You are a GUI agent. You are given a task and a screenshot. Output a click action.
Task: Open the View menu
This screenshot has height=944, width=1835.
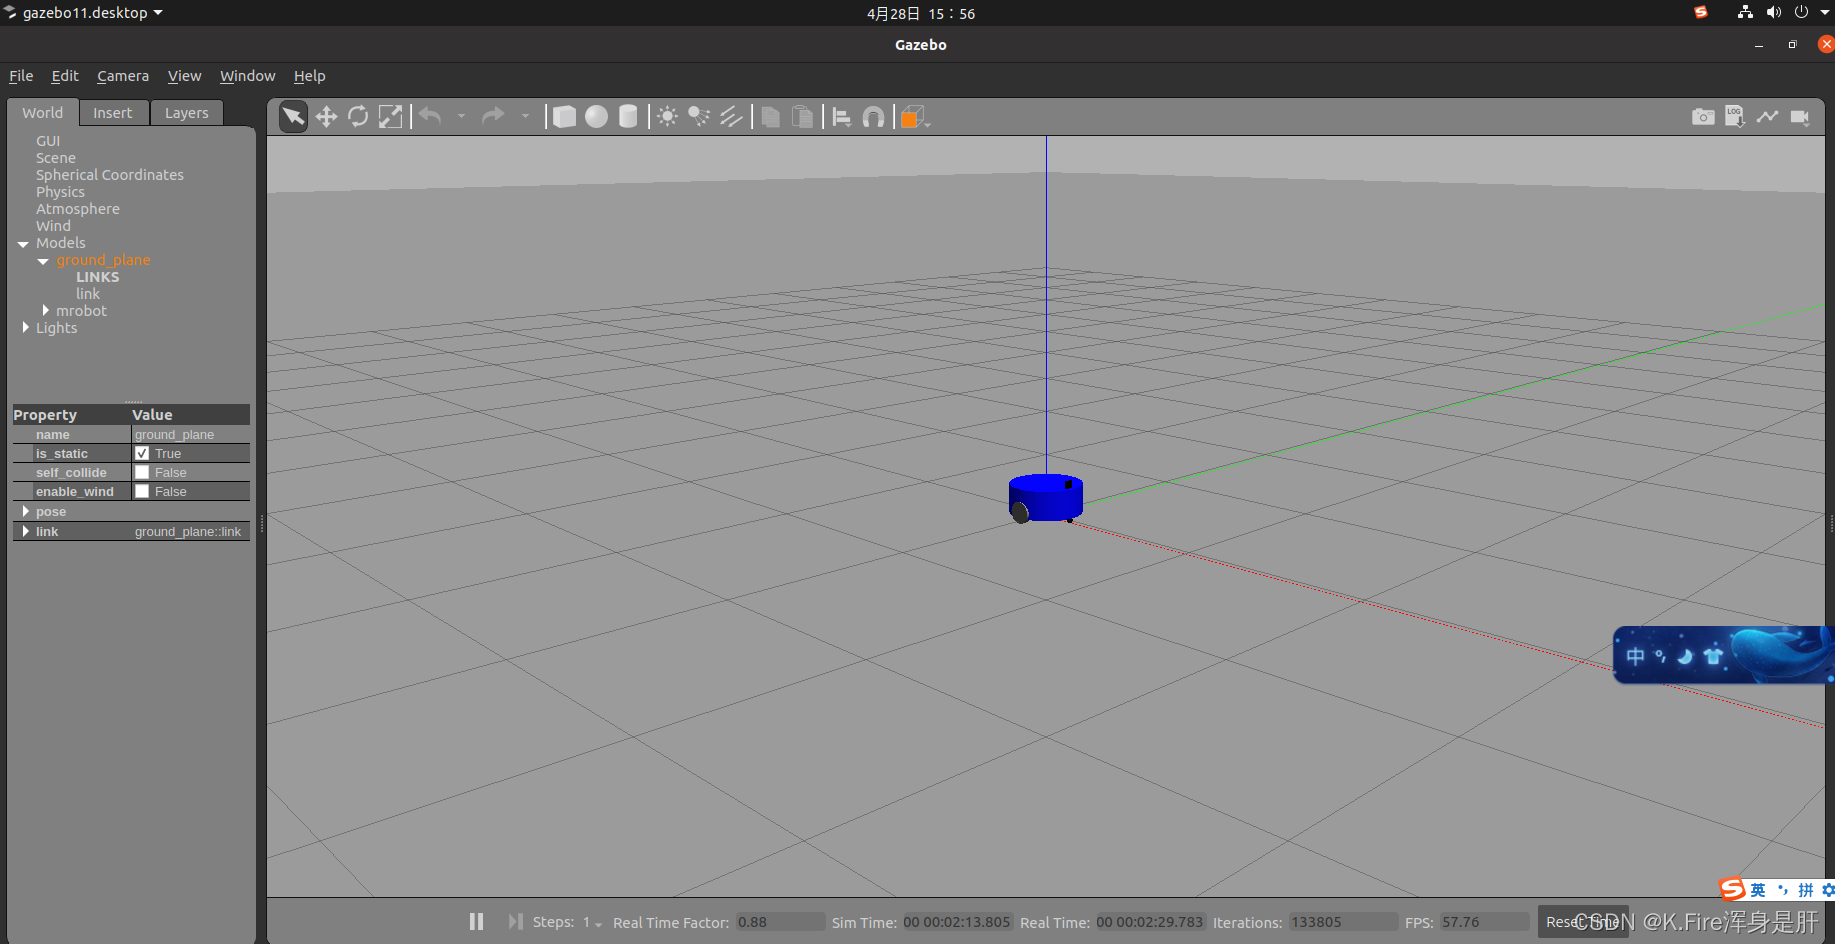point(184,76)
